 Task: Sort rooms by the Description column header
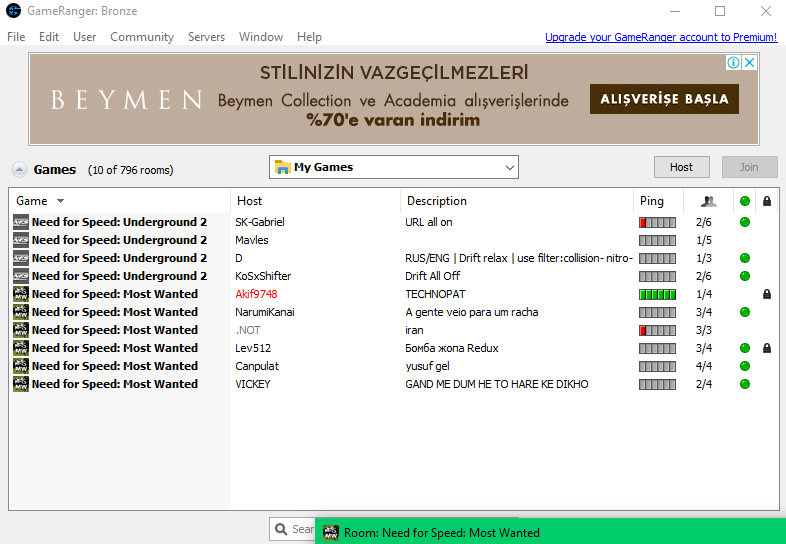(x=437, y=202)
